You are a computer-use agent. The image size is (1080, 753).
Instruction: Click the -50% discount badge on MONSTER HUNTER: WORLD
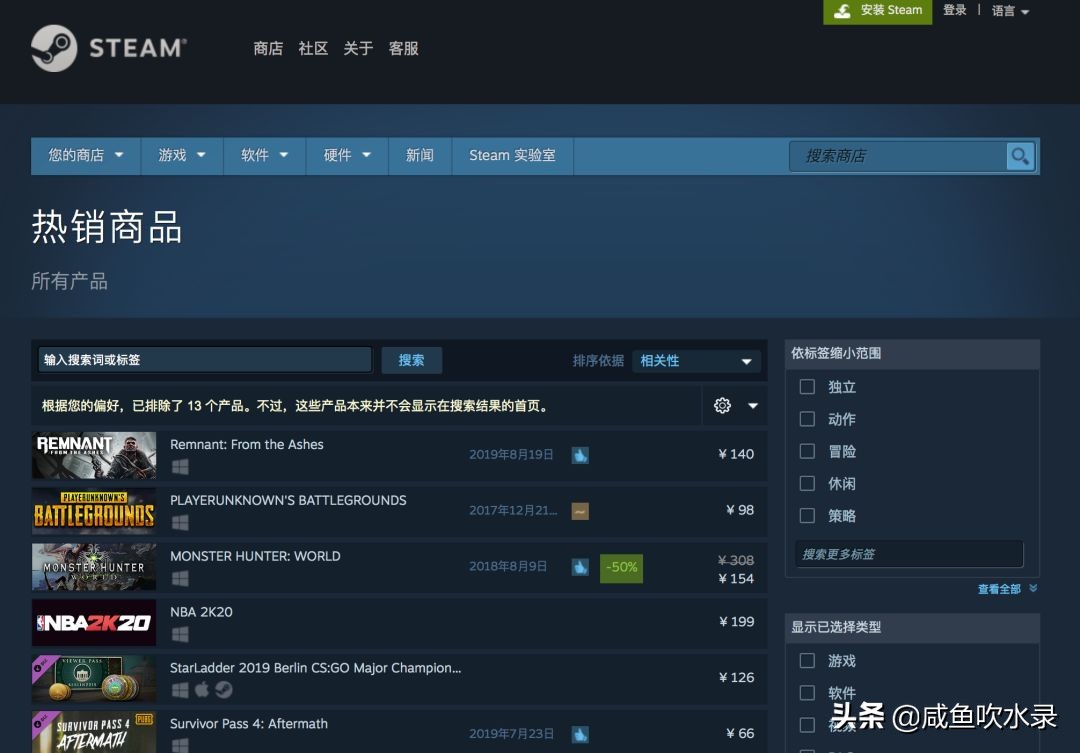621,567
